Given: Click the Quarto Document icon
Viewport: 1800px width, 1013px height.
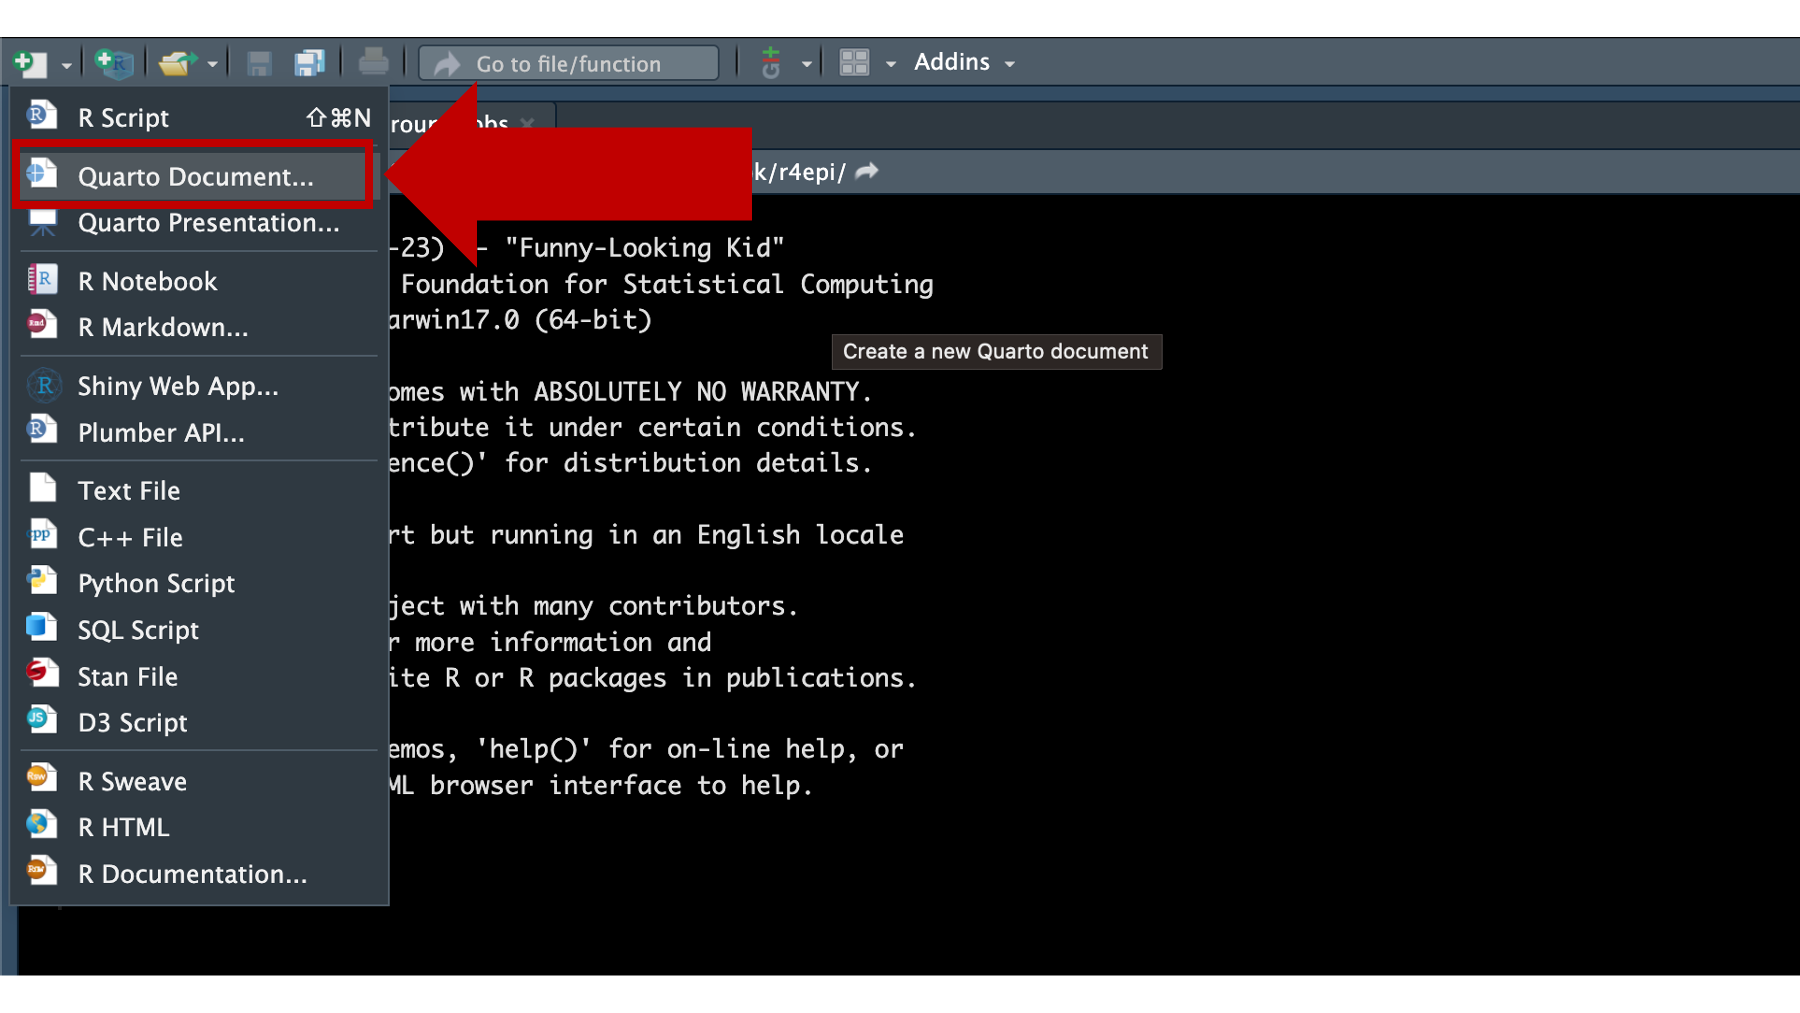Looking at the screenshot, I should pyautogui.click(x=42, y=173).
